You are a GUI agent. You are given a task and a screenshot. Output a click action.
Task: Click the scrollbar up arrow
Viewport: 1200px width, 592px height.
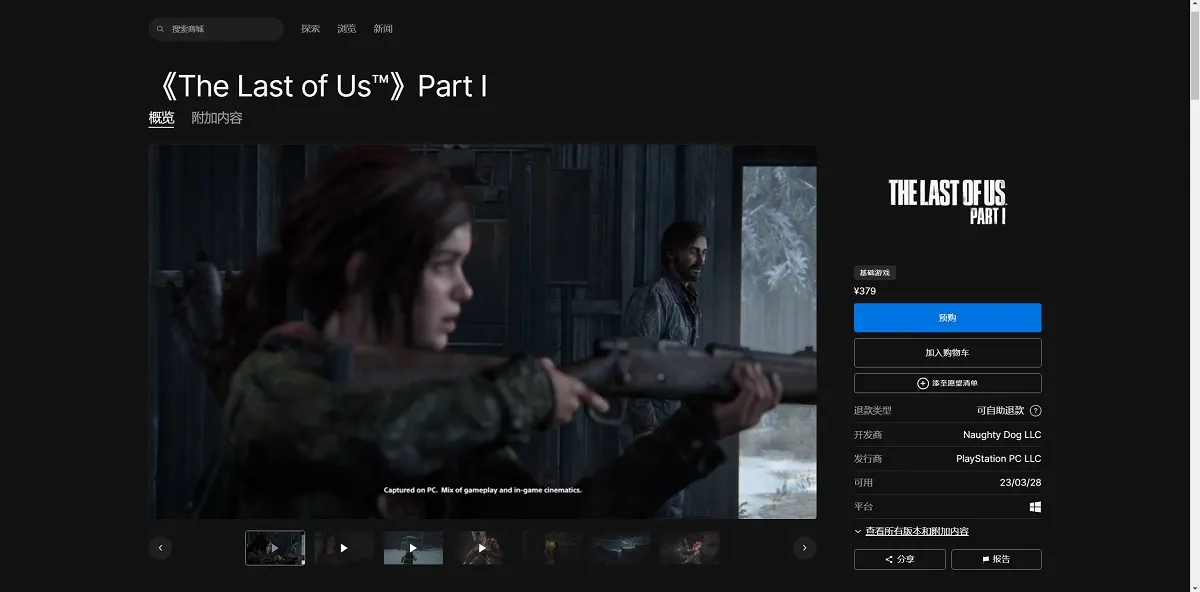pos(1193,5)
